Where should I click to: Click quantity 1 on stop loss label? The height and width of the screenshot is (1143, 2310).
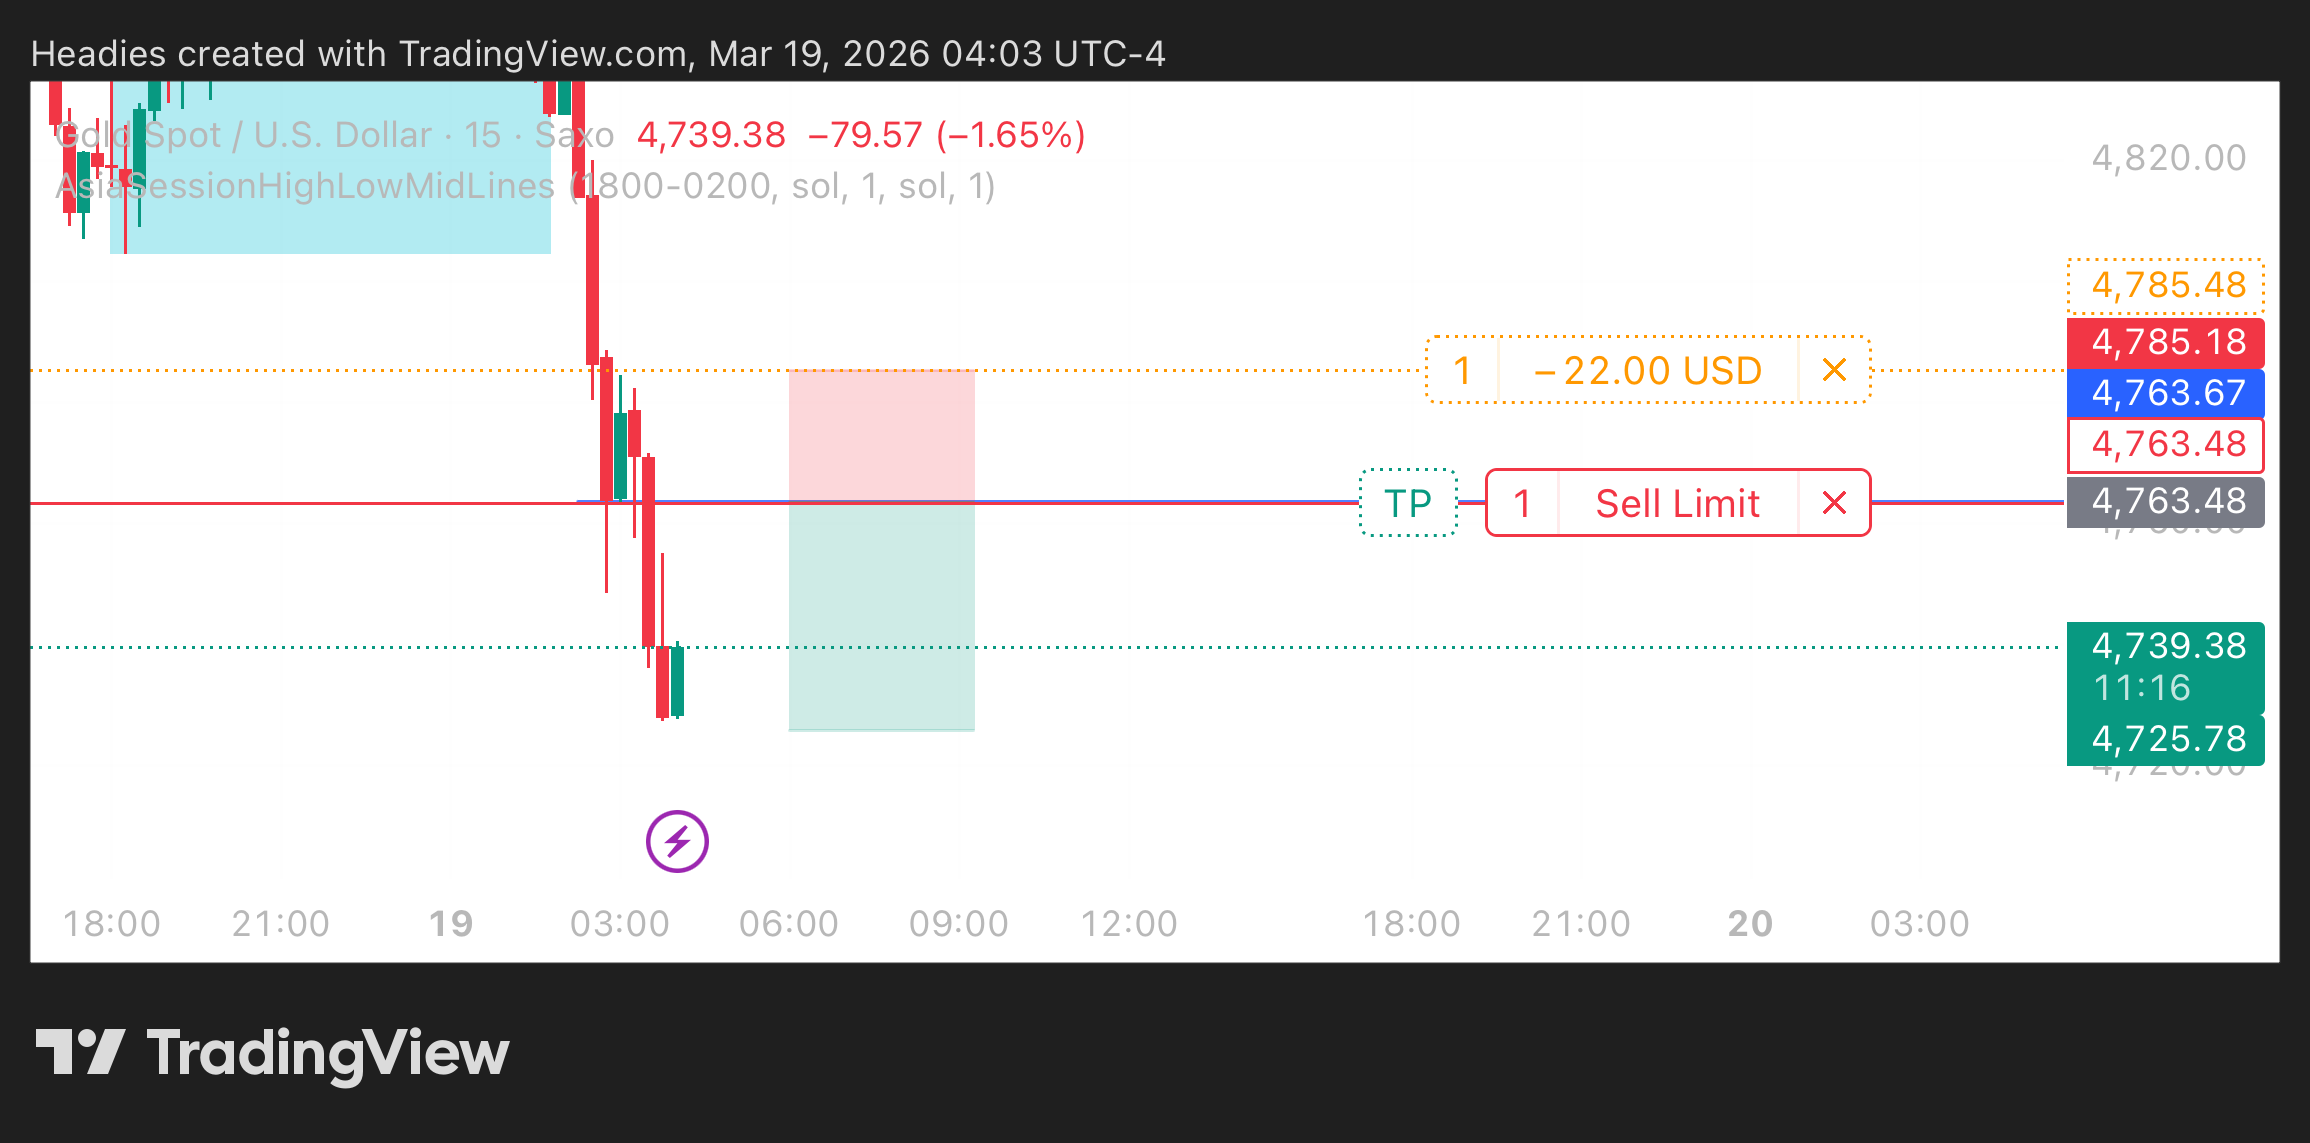coord(1462,370)
